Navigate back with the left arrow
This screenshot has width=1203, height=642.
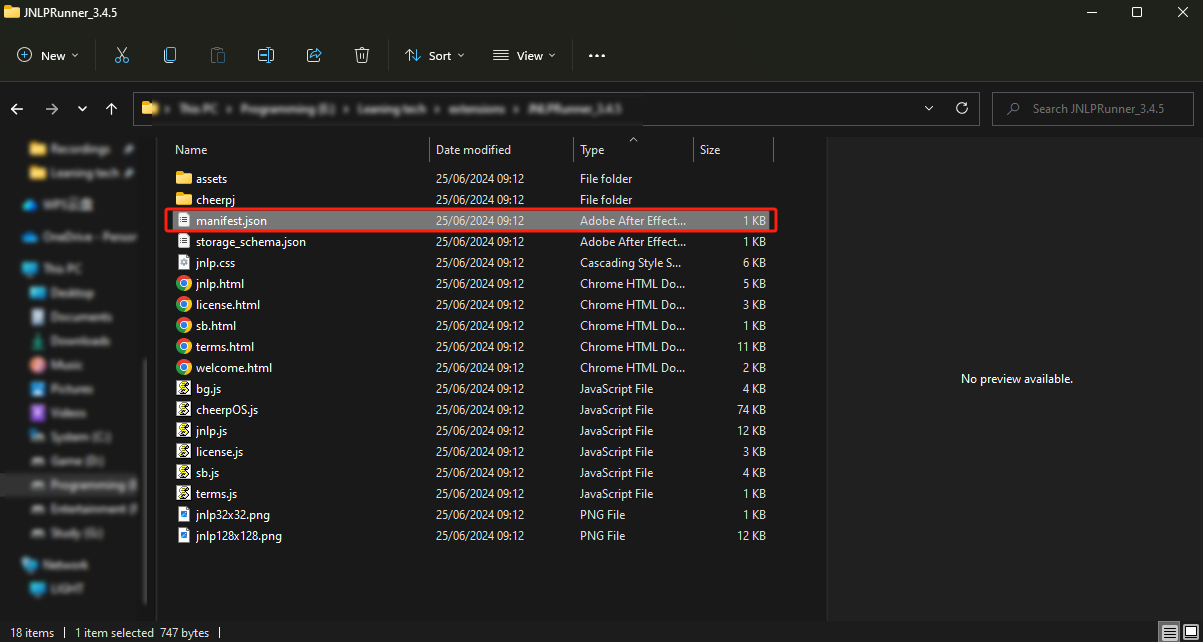[17, 109]
